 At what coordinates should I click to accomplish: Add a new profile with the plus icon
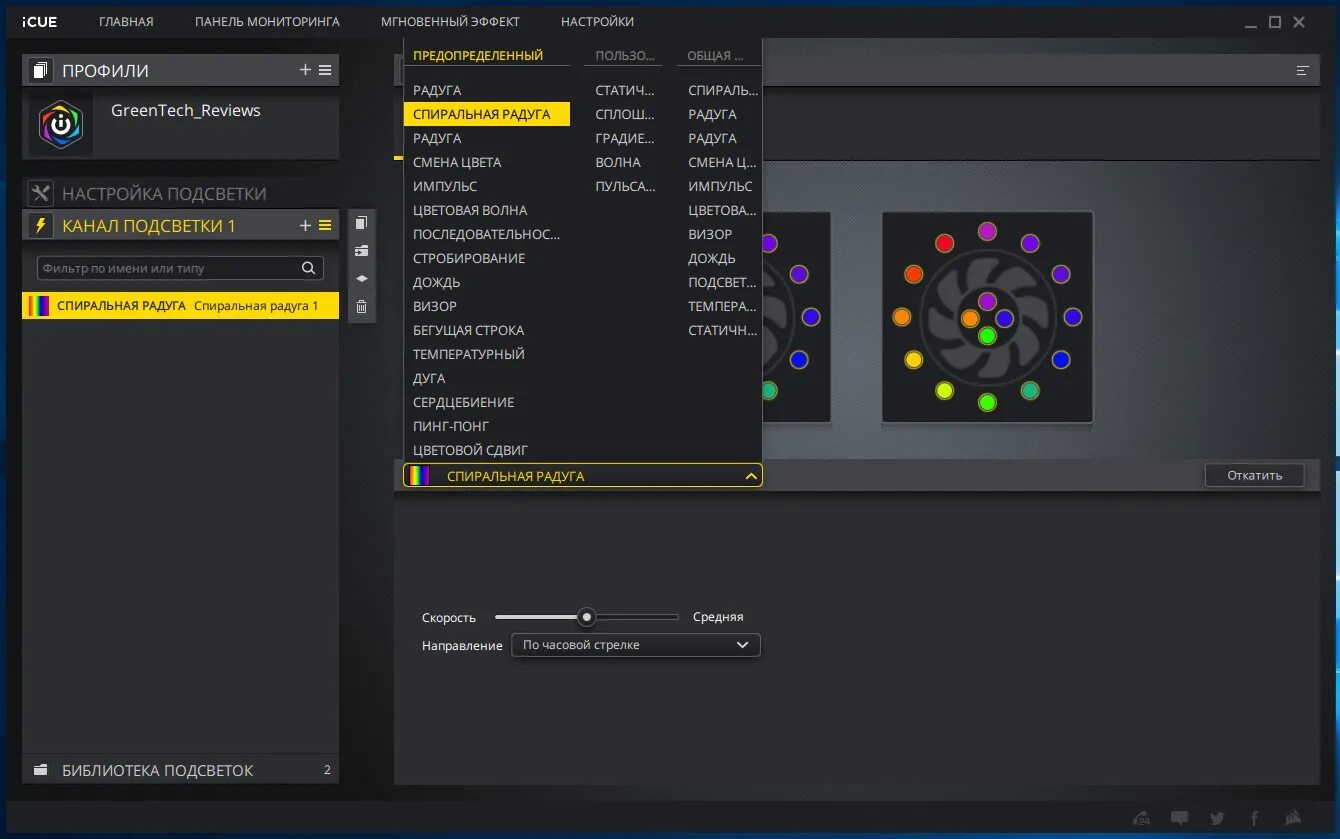click(x=305, y=70)
